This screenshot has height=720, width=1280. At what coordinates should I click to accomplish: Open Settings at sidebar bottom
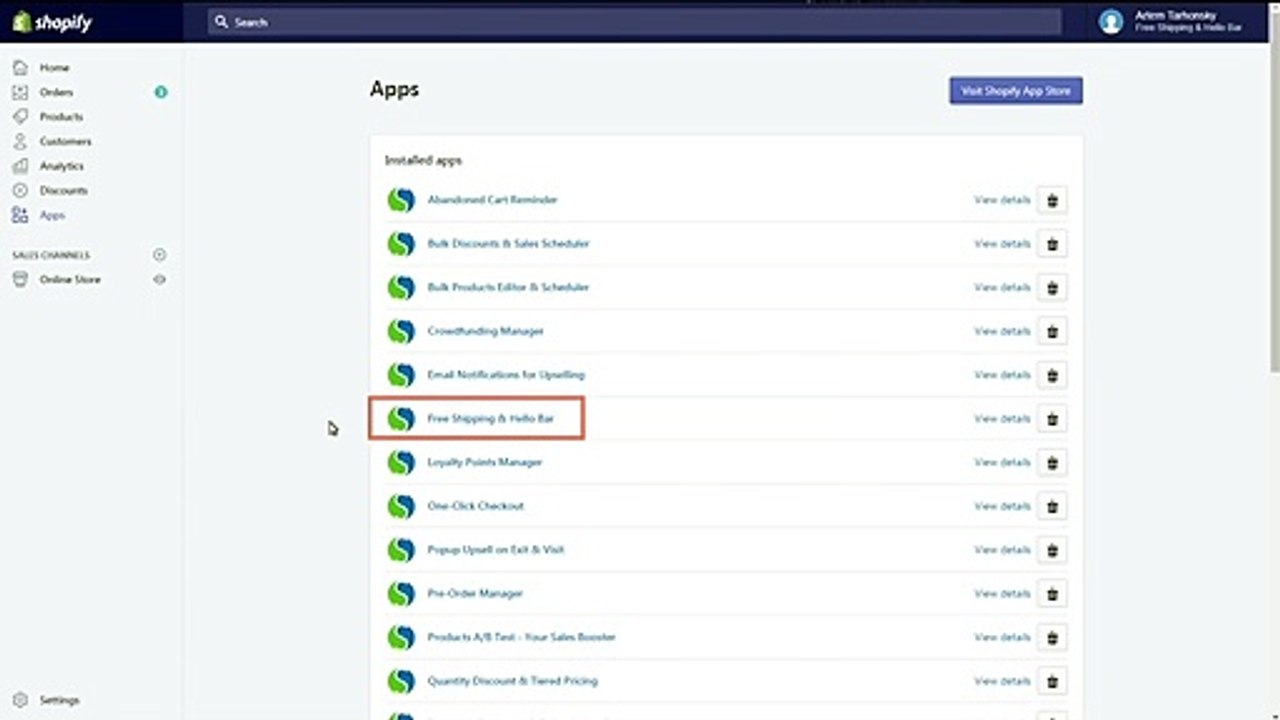pos(59,700)
